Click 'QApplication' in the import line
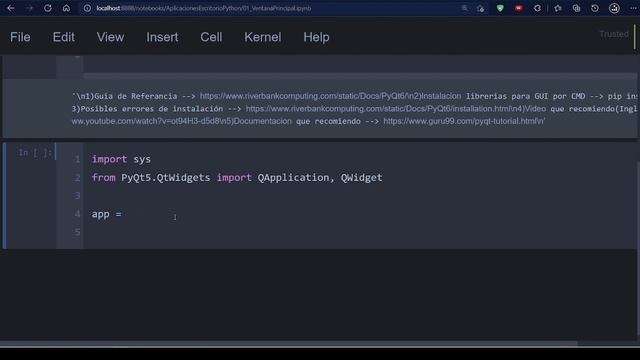 point(293,178)
